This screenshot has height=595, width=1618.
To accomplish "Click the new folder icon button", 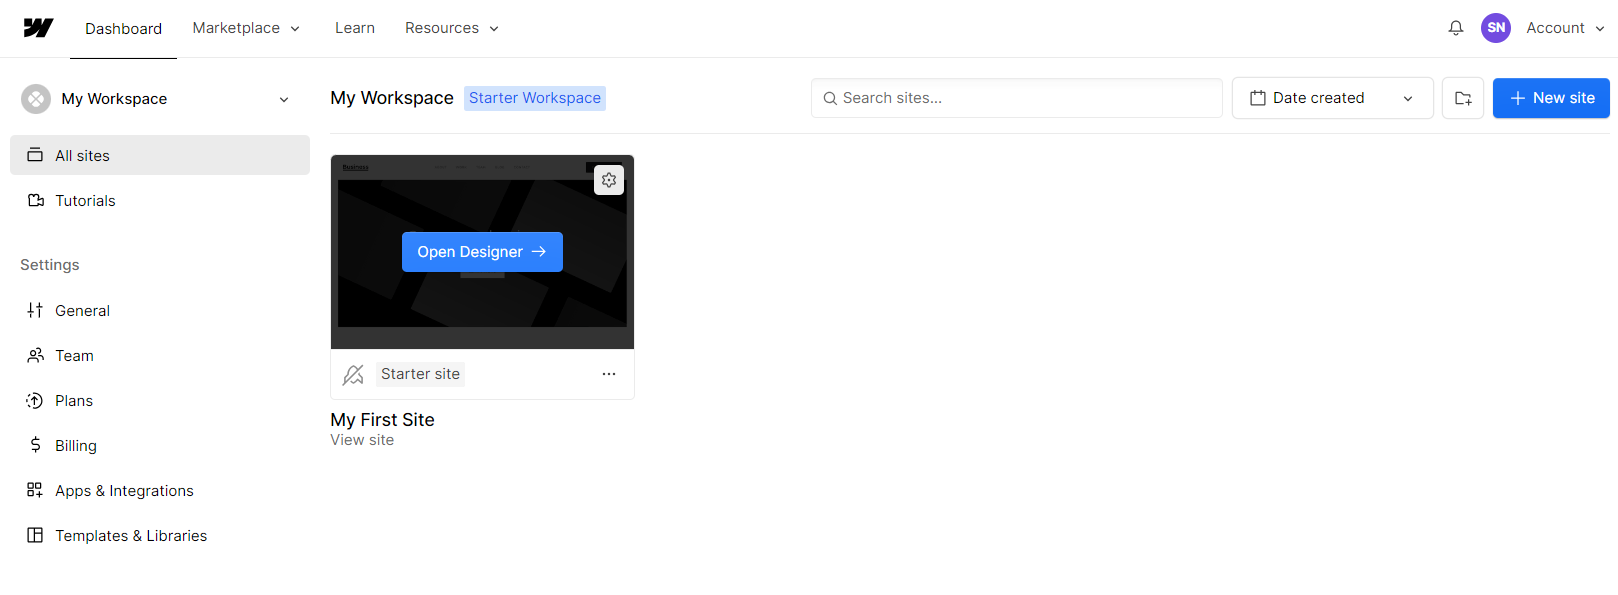I will pyautogui.click(x=1463, y=98).
